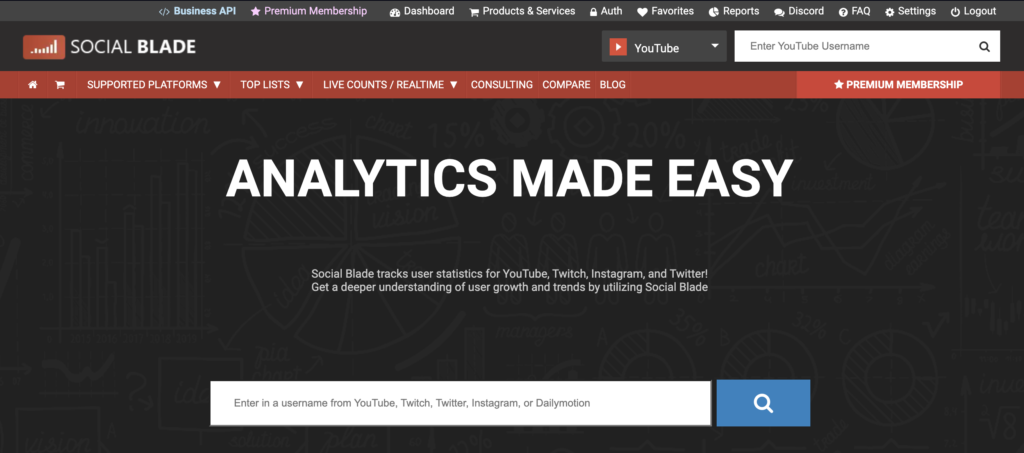Image resolution: width=1024 pixels, height=453 pixels.
Task: Open account Settings
Action: click(910, 11)
